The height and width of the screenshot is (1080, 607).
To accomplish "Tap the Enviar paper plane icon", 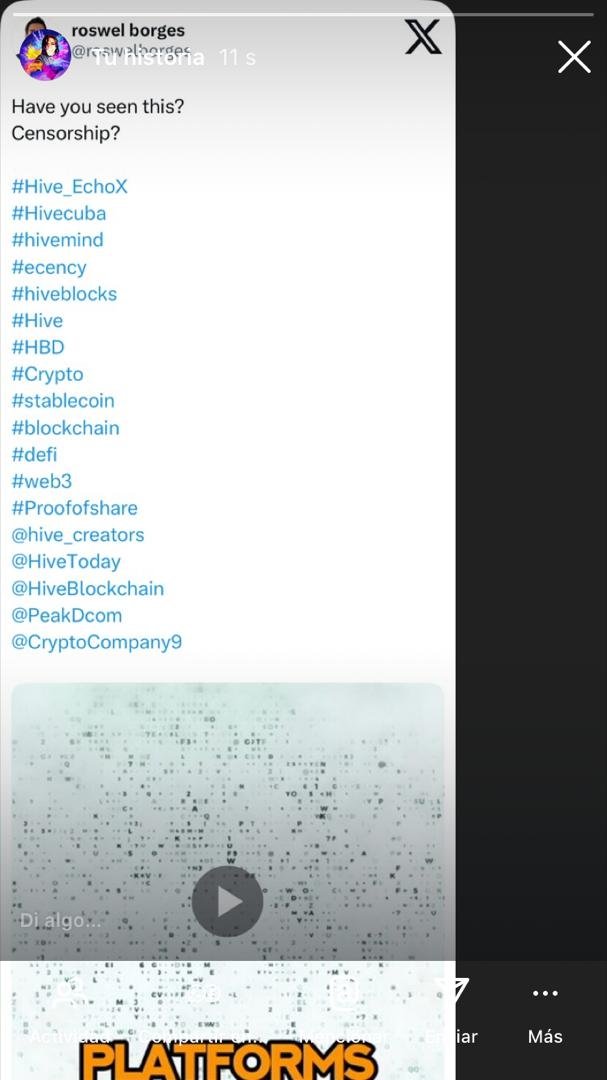I will click(x=451, y=993).
